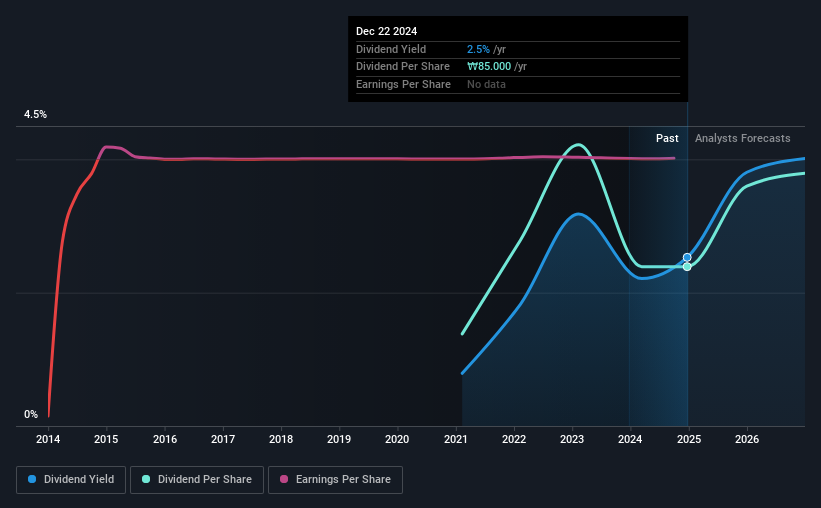Click the ₩85.000 dividend per share value
The image size is (821, 508).
click(x=489, y=67)
